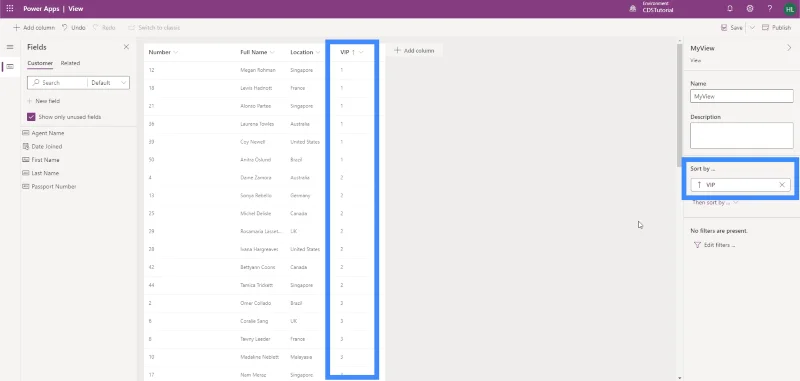Click the Malaysia location cell

click(301, 357)
